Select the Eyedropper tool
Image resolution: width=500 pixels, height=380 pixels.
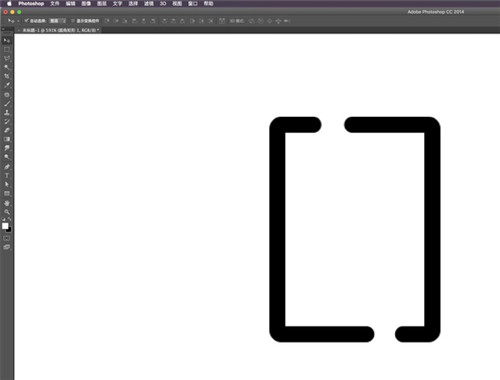[7, 85]
